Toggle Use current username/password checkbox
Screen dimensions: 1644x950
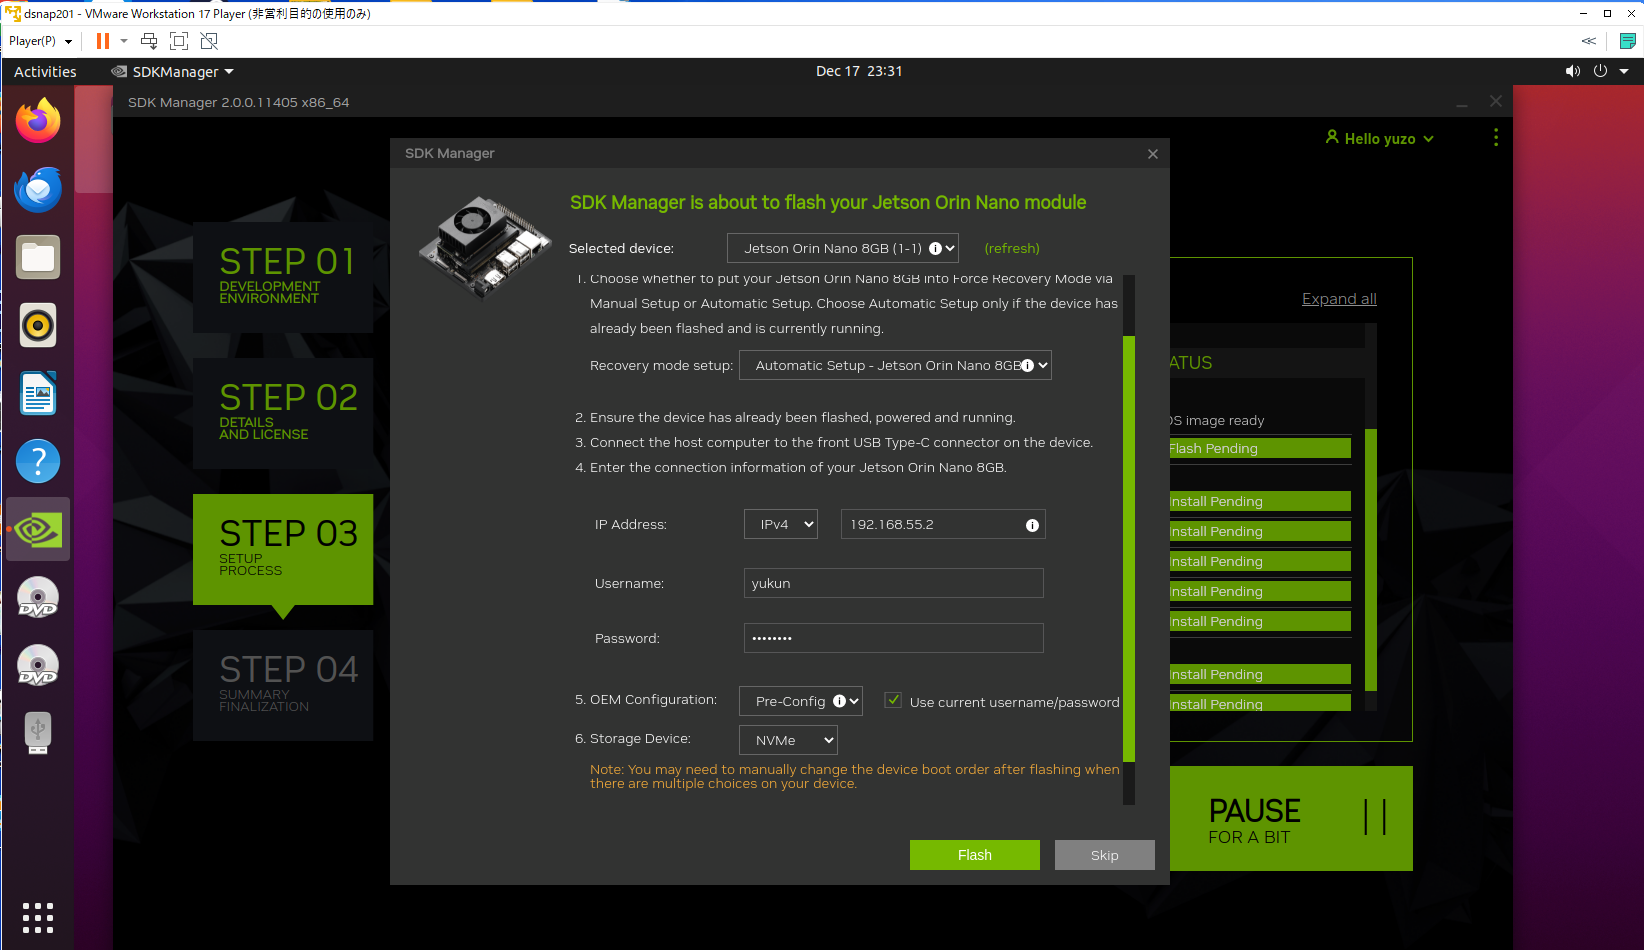point(894,700)
